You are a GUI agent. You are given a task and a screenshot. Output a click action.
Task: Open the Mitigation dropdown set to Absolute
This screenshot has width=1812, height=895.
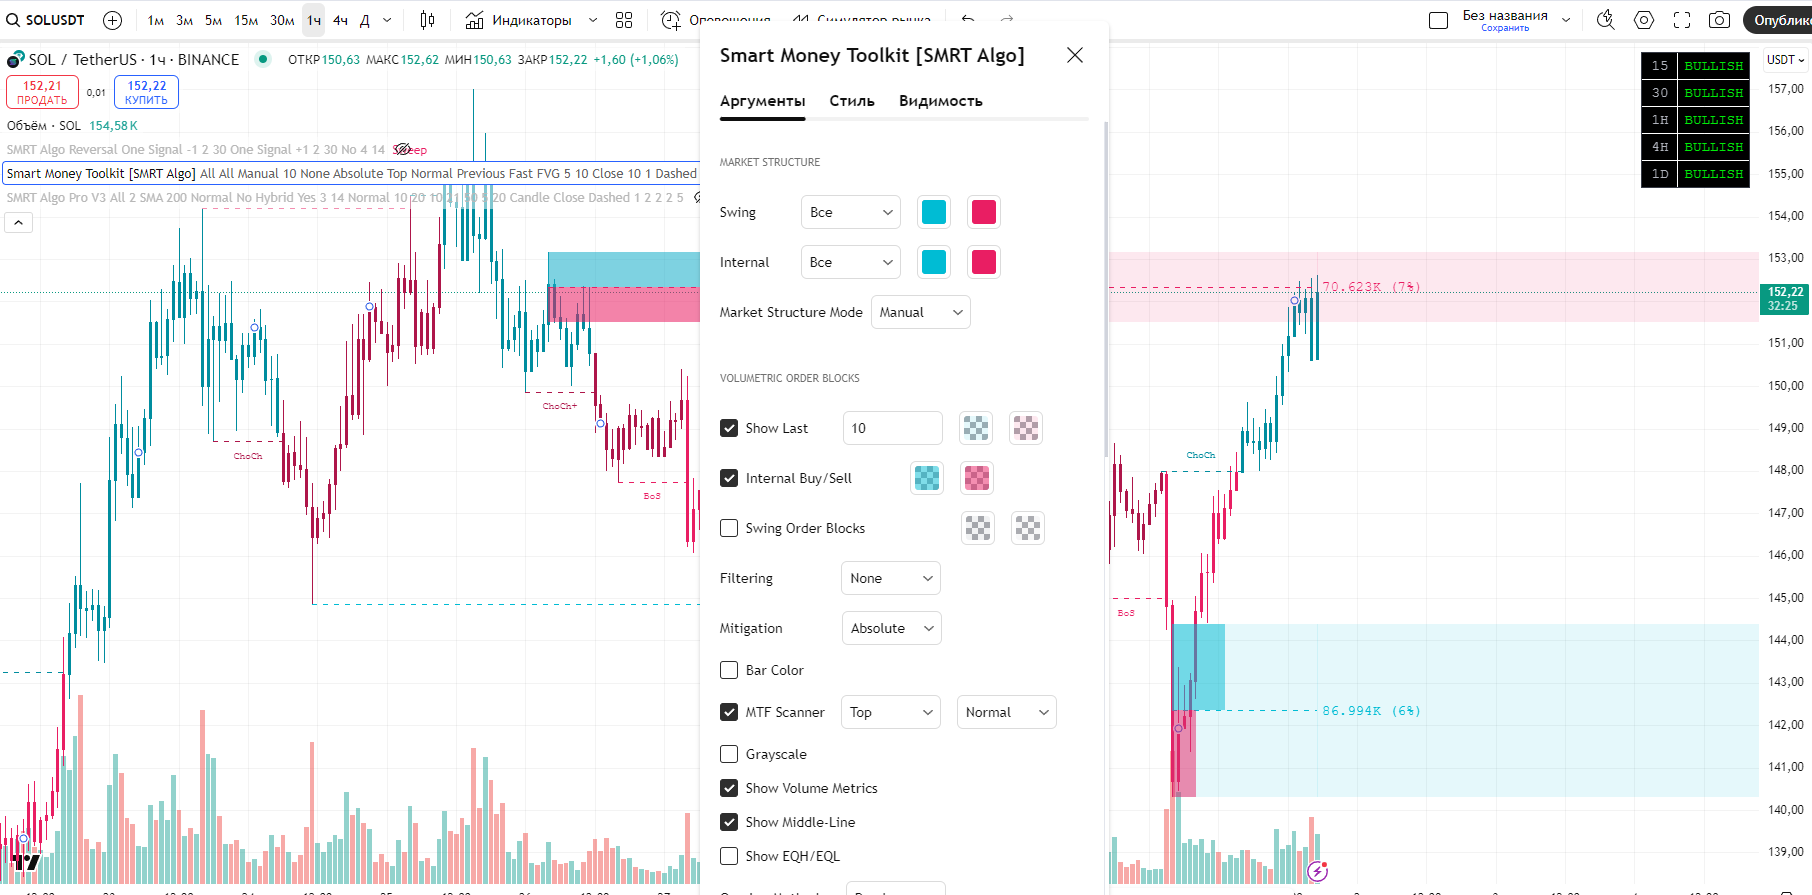pyautogui.click(x=891, y=628)
